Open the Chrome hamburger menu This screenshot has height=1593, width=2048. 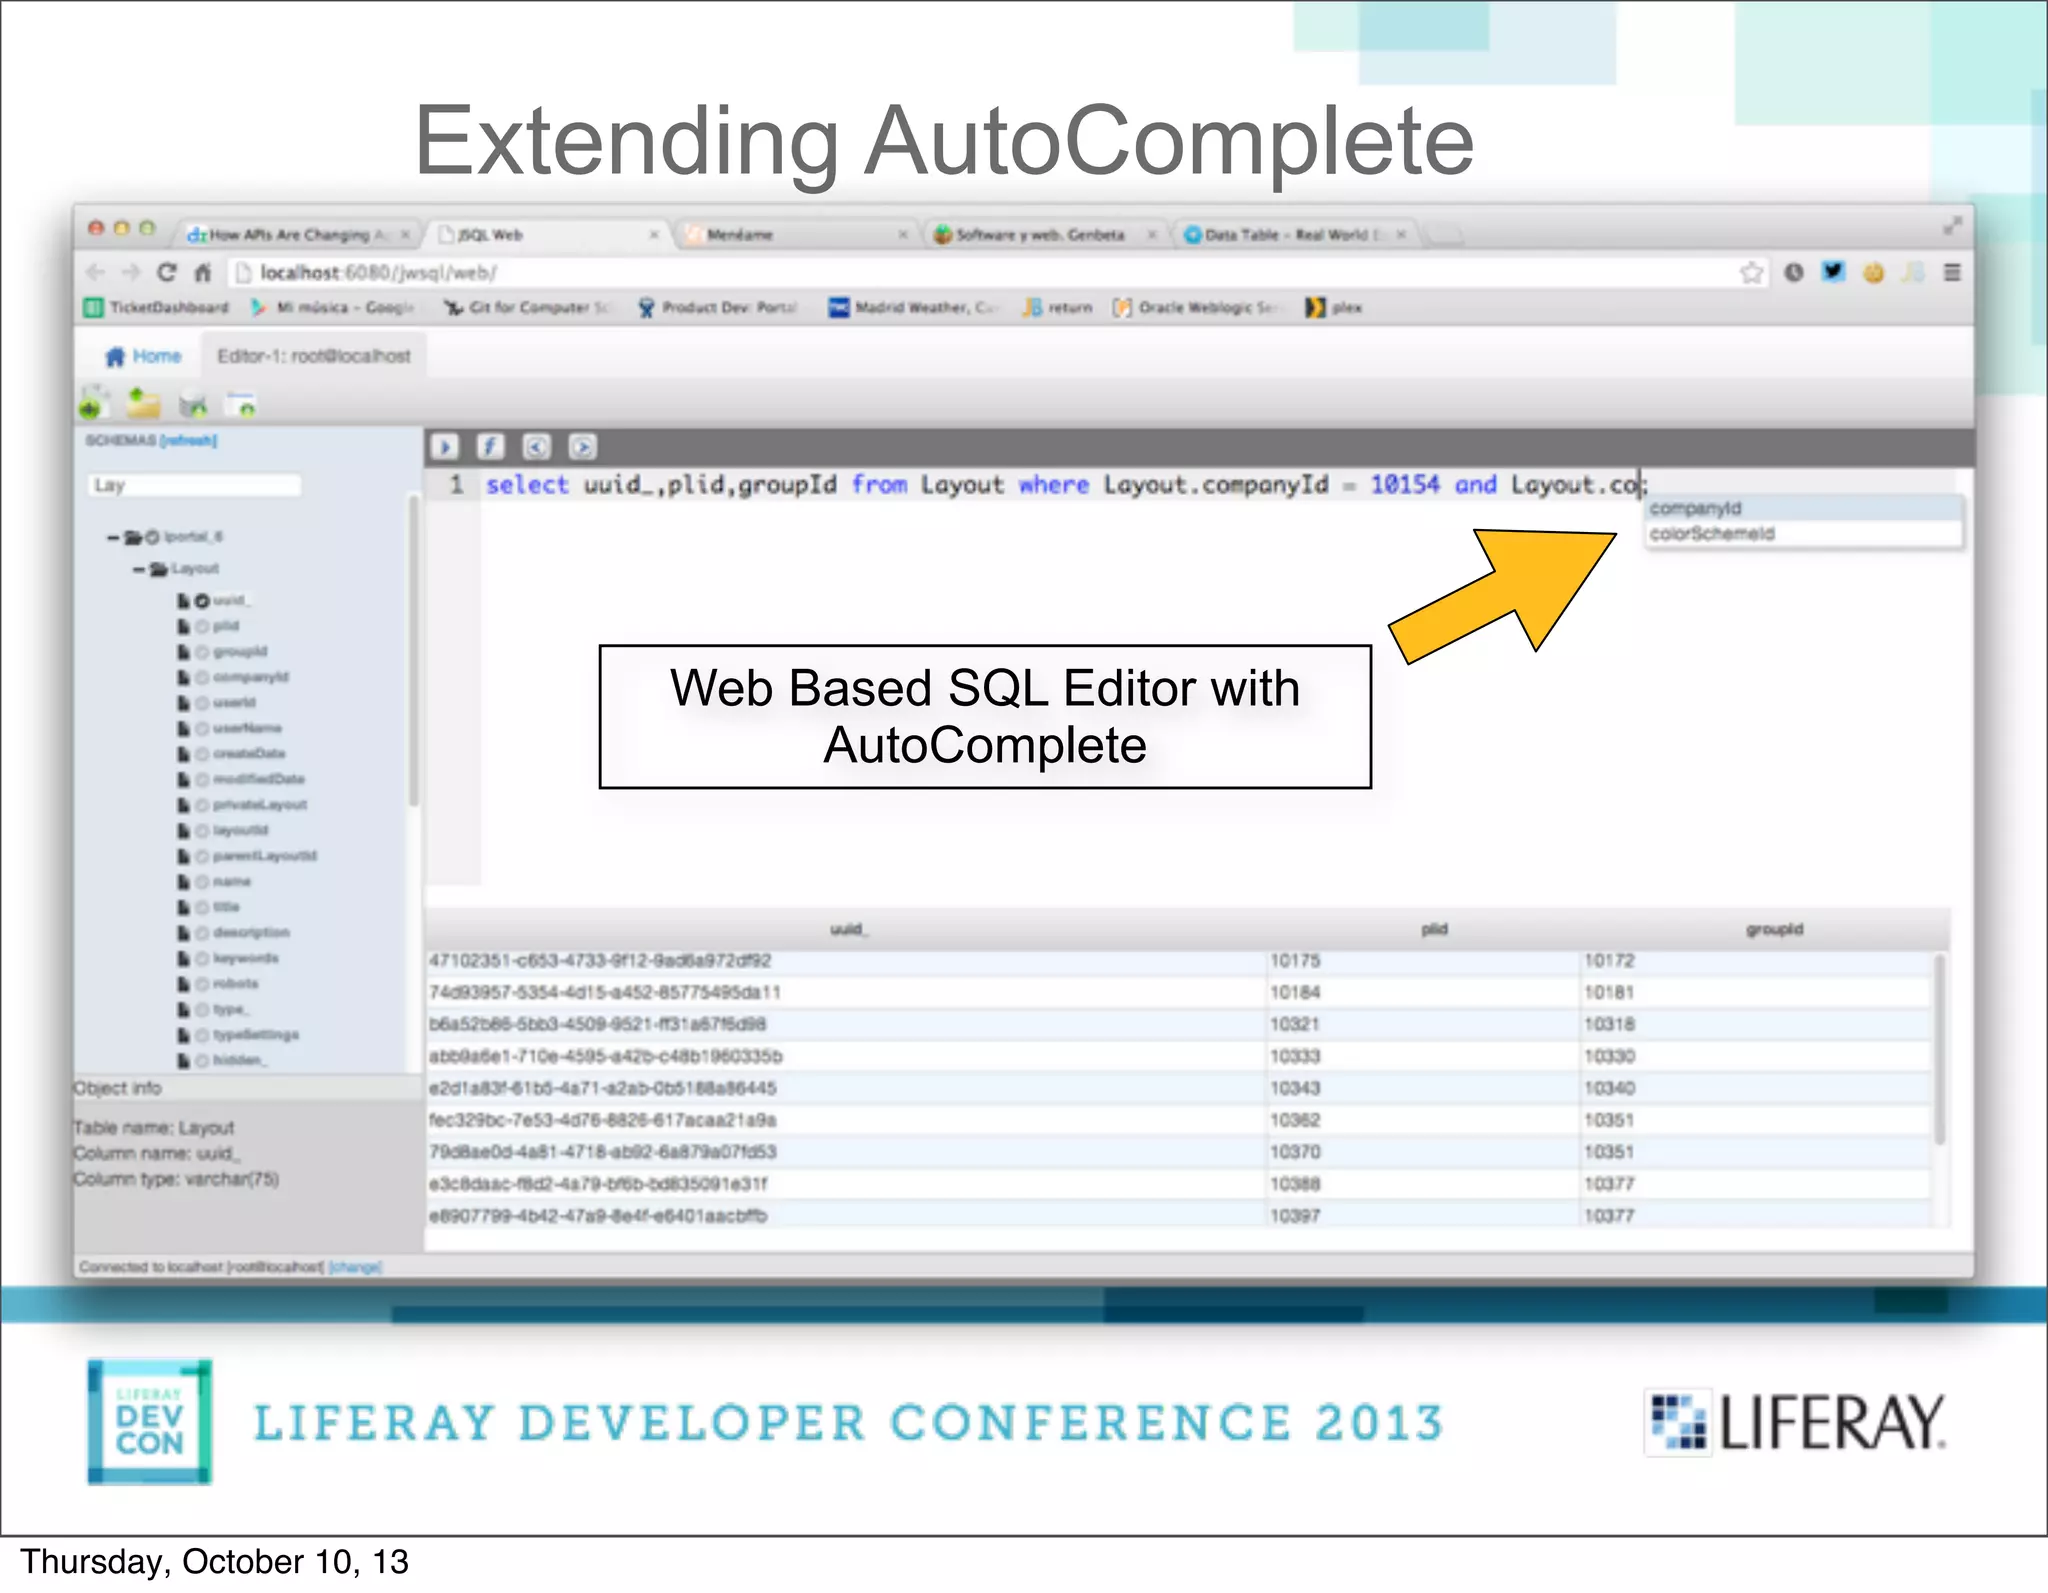(x=1952, y=272)
